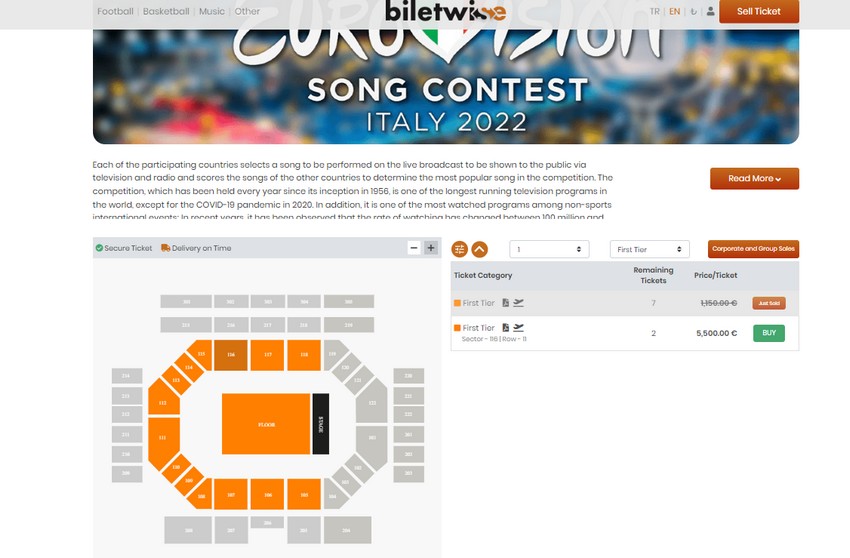
Task: Click the Delivery on Time truck icon
Action: 165,248
